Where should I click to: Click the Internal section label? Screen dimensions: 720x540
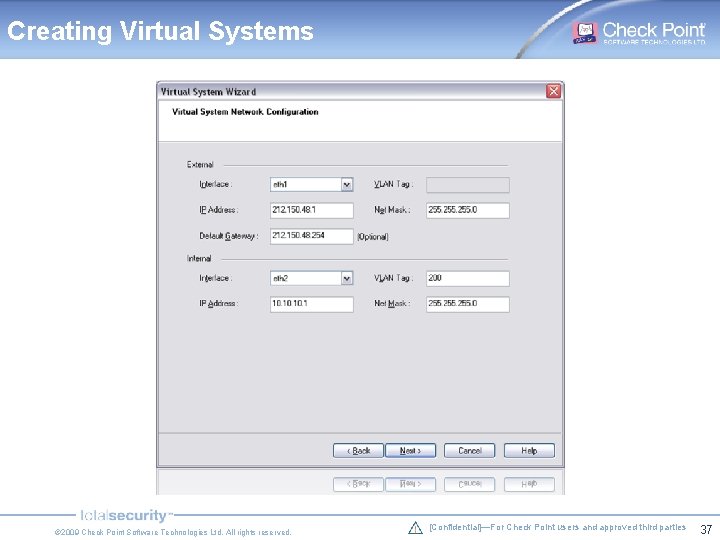click(199, 259)
